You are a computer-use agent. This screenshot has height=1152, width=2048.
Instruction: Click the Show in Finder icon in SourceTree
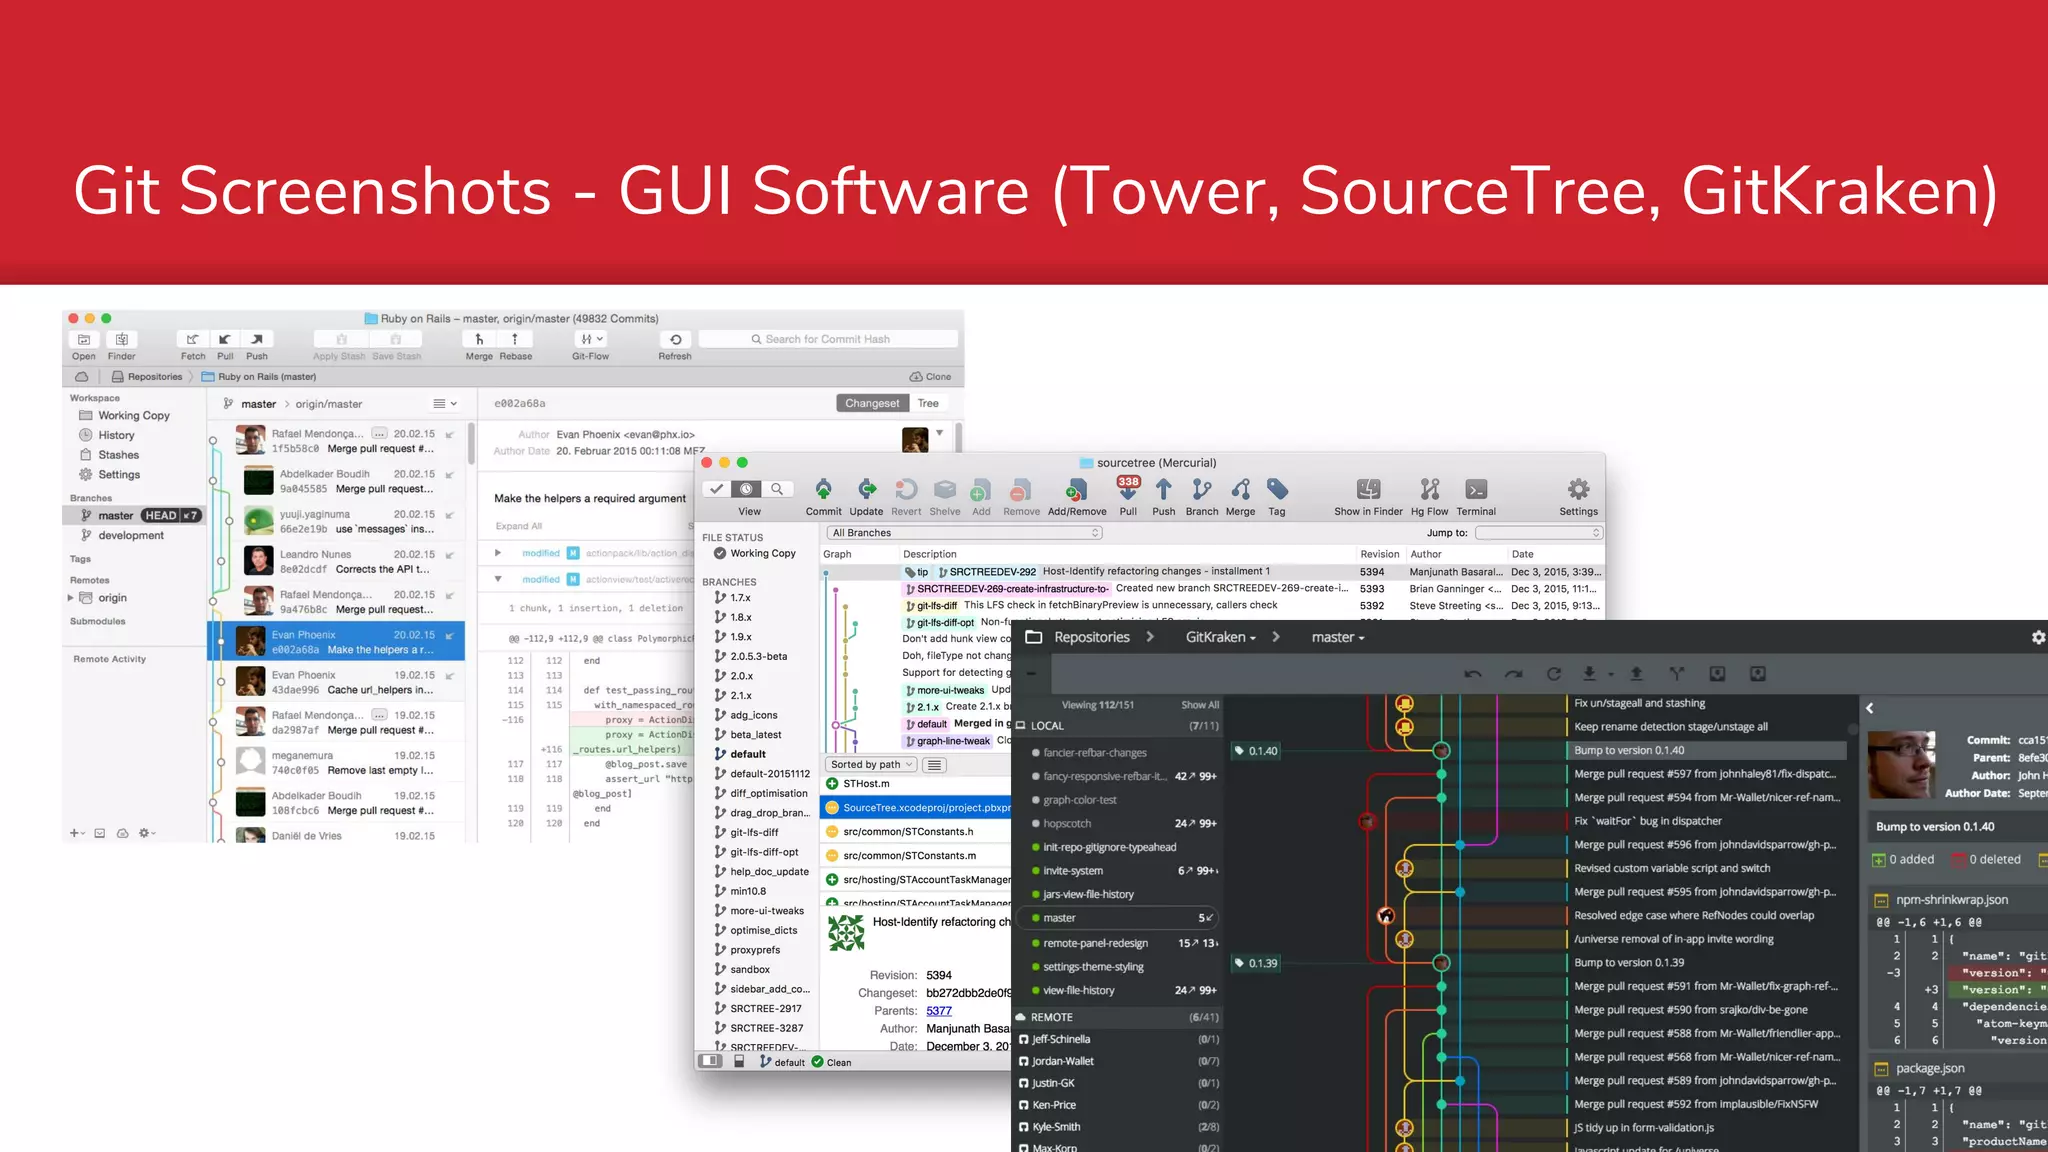pos(1368,489)
